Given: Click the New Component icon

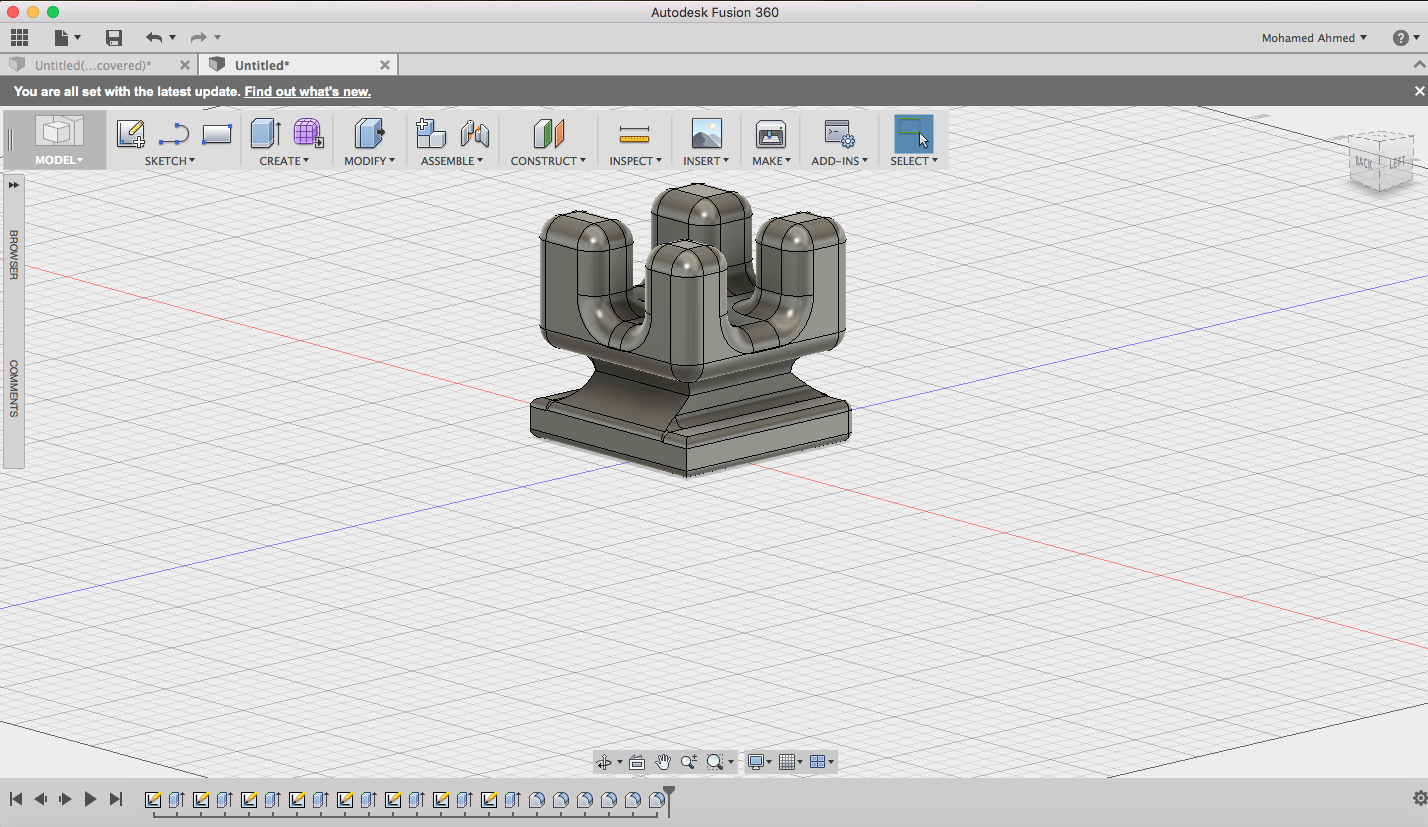Looking at the screenshot, I should (431, 134).
